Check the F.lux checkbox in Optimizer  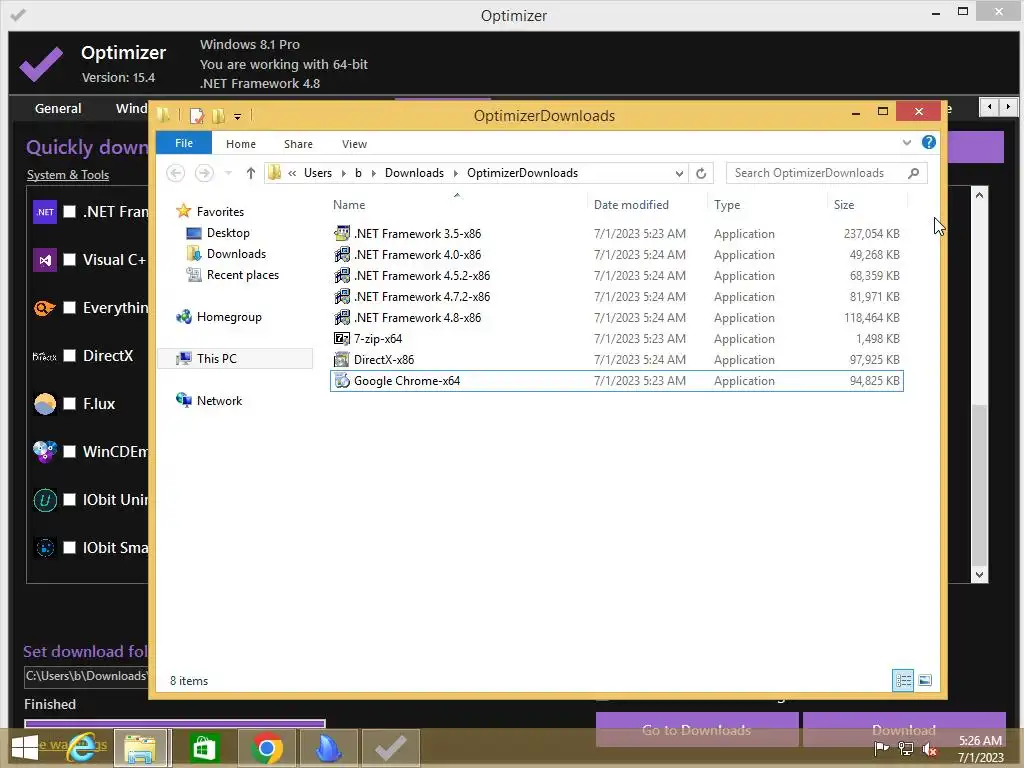[69, 404]
